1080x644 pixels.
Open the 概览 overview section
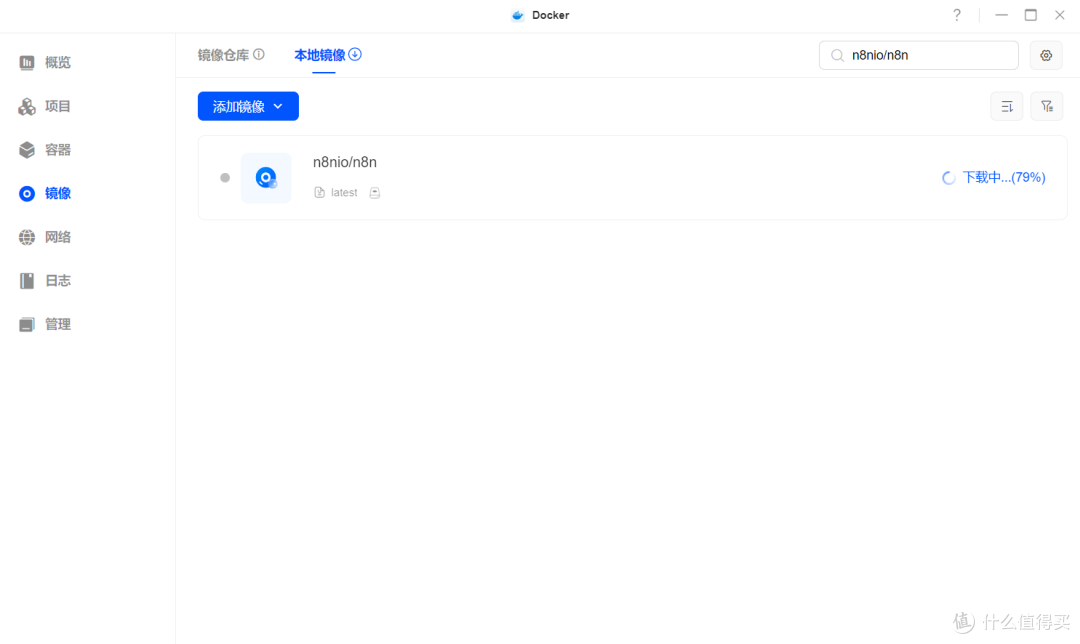(x=45, y=63)
